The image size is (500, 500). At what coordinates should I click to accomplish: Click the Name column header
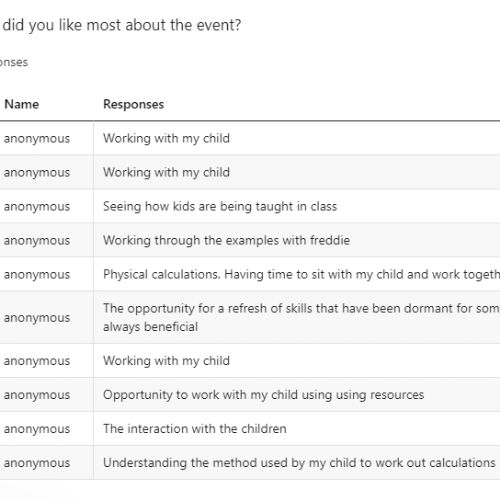[22, 104]
